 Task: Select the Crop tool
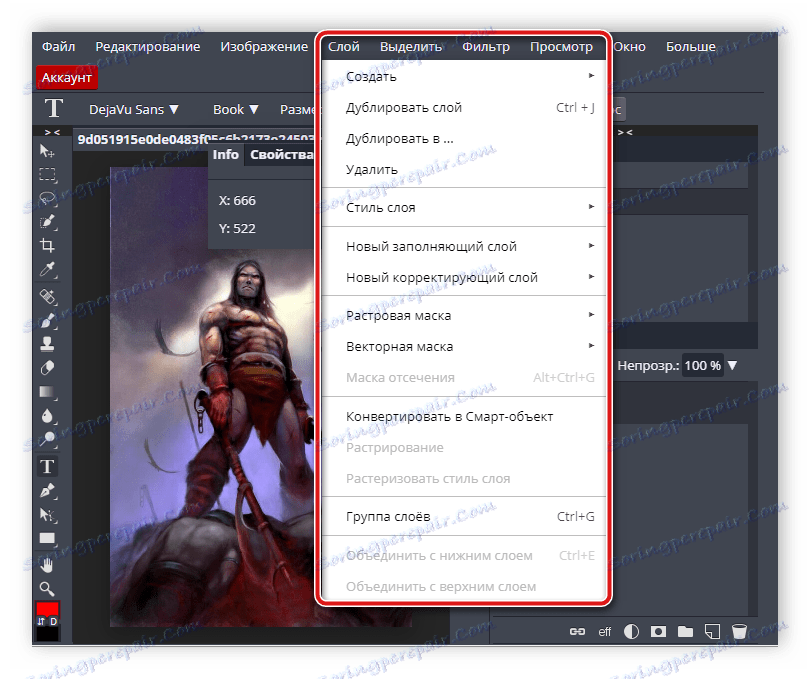click(48, 245)
